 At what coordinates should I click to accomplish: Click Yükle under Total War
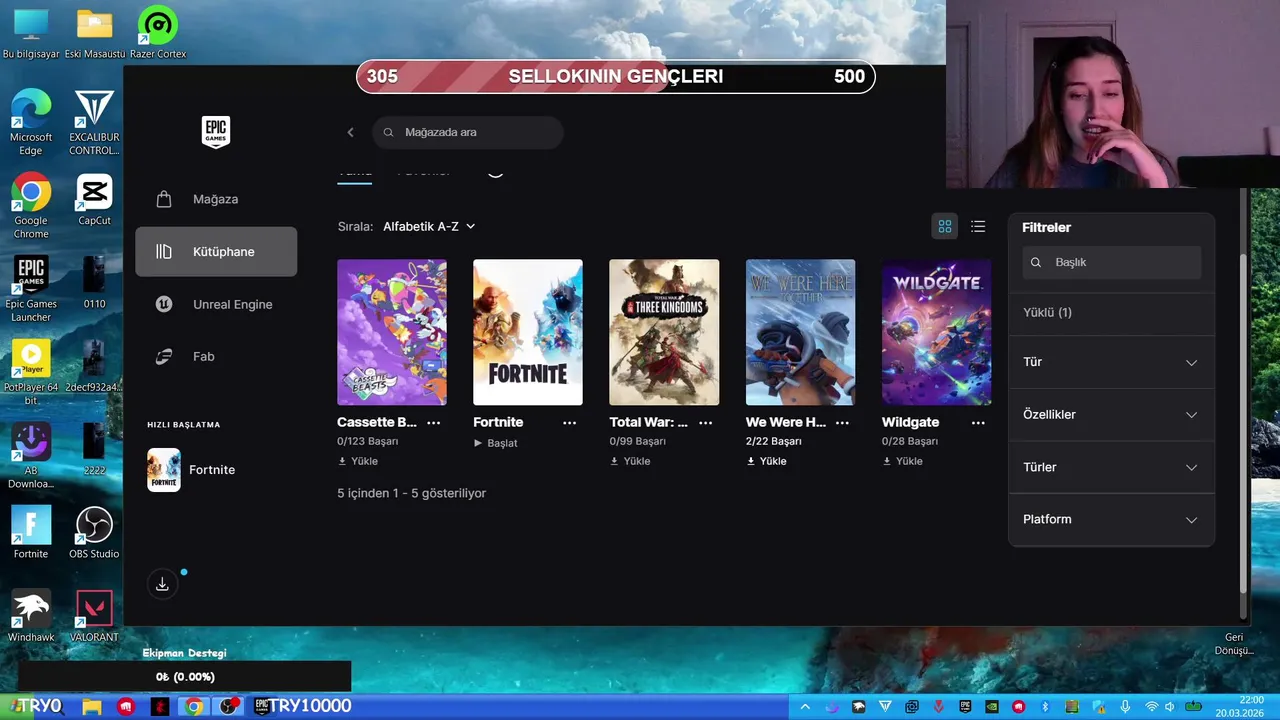(630, 461)
